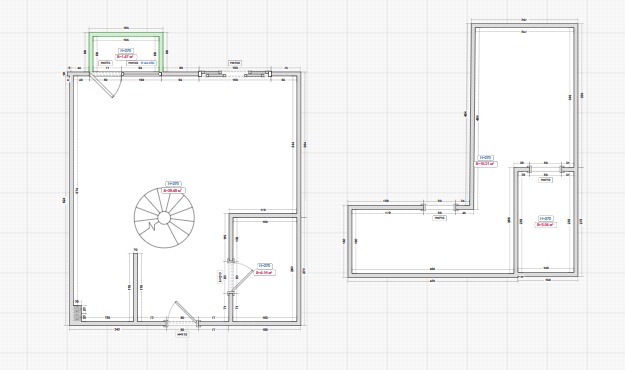Select the gray hatched column in bottom-left corner
This screenshot has height=370, width=625.
pos(77,313)
